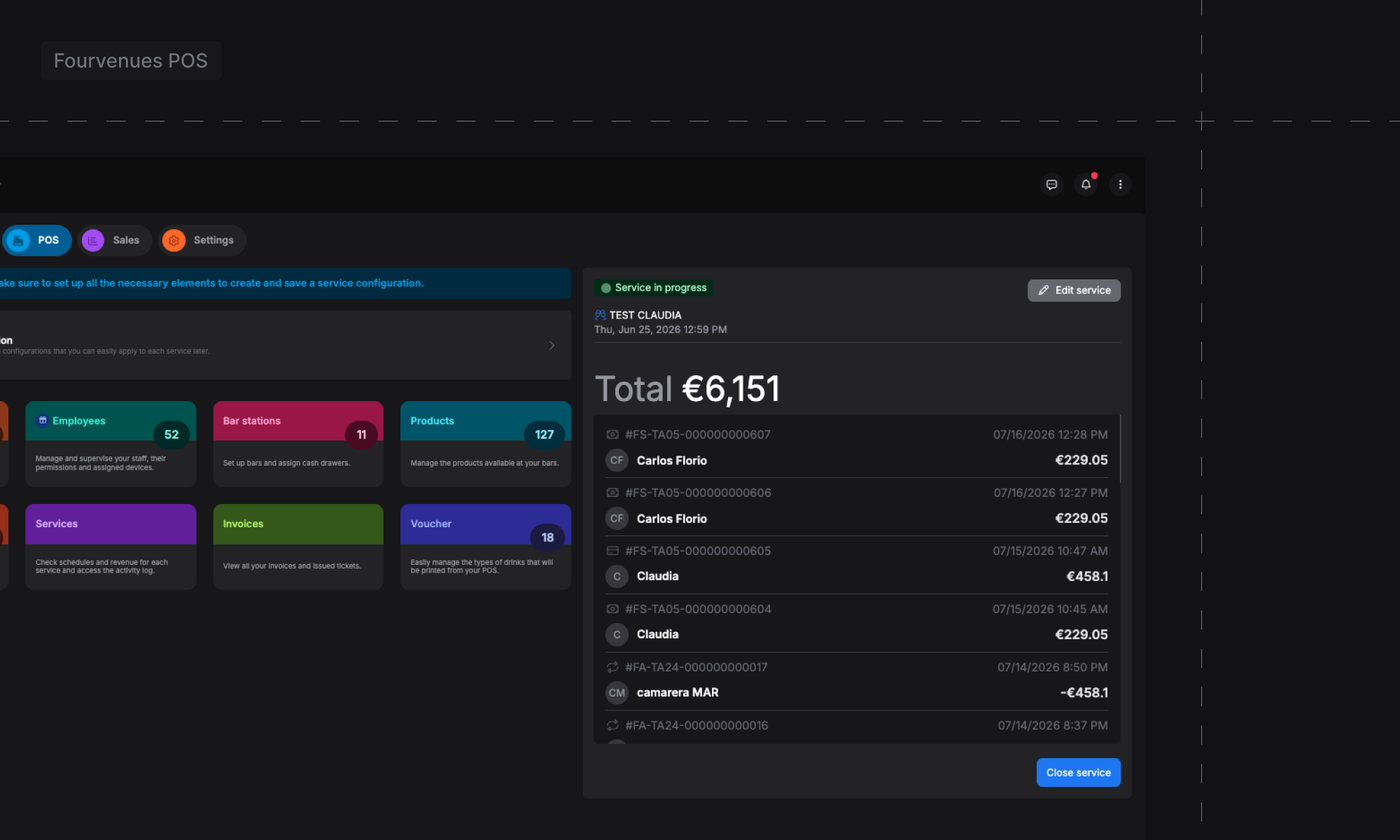Click the Bar stations count badge 11
This screenshot has height=840, width=1400.
361,435
